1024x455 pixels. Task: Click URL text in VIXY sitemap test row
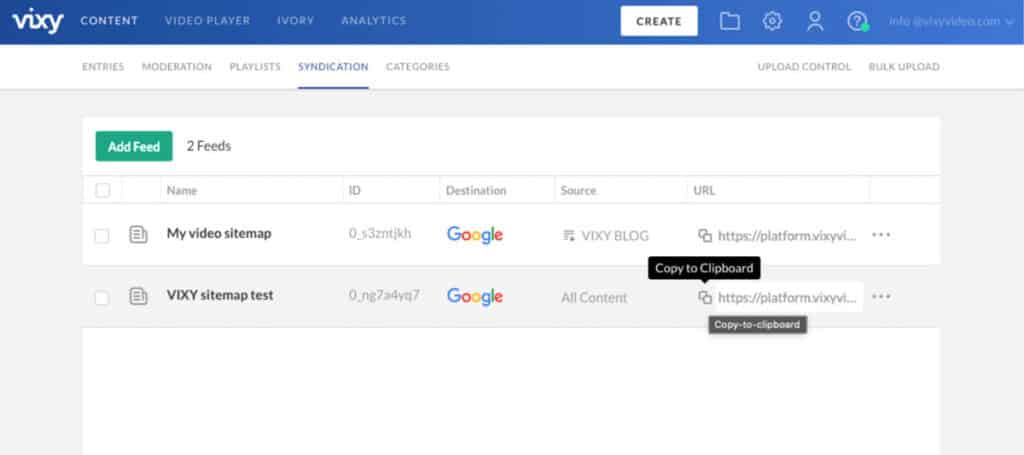tap(787, 298)
